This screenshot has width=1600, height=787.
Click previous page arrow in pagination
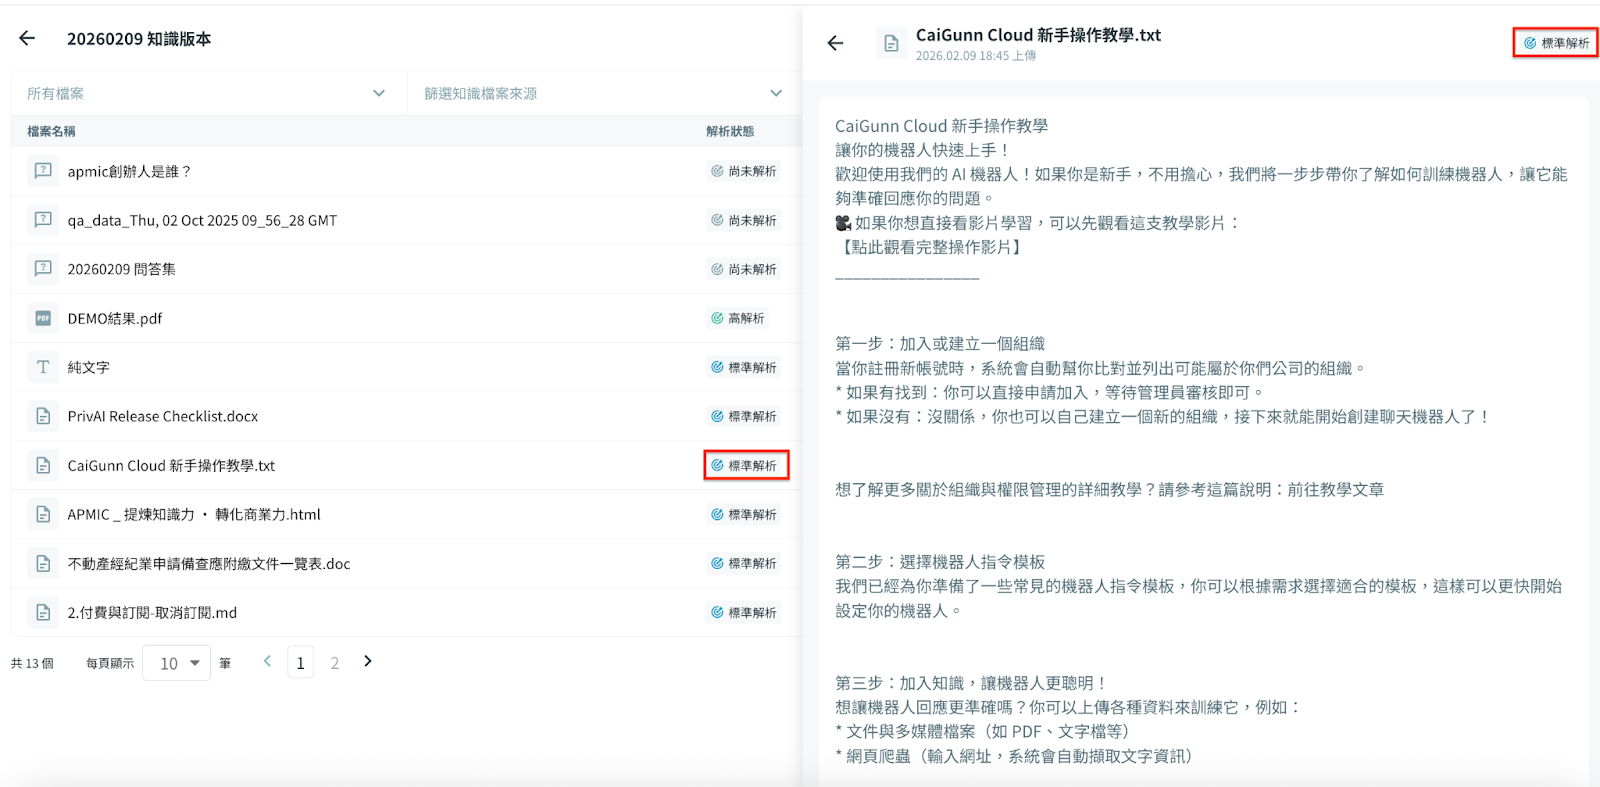coord(267,661)
